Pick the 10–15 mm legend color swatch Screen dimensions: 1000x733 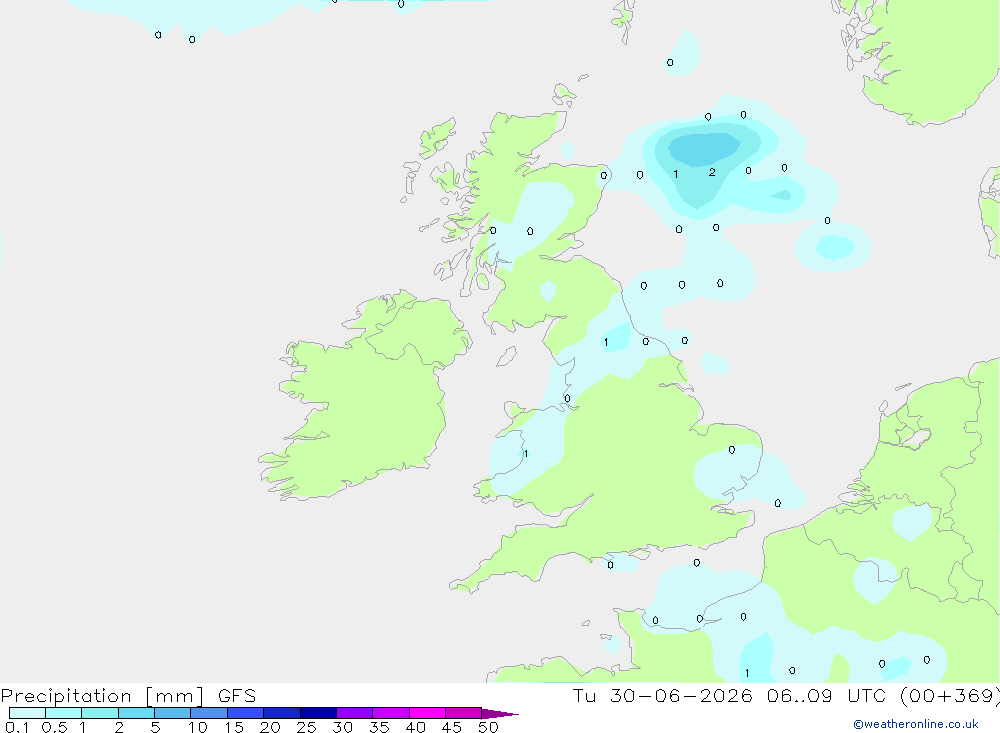pos(209,713)
